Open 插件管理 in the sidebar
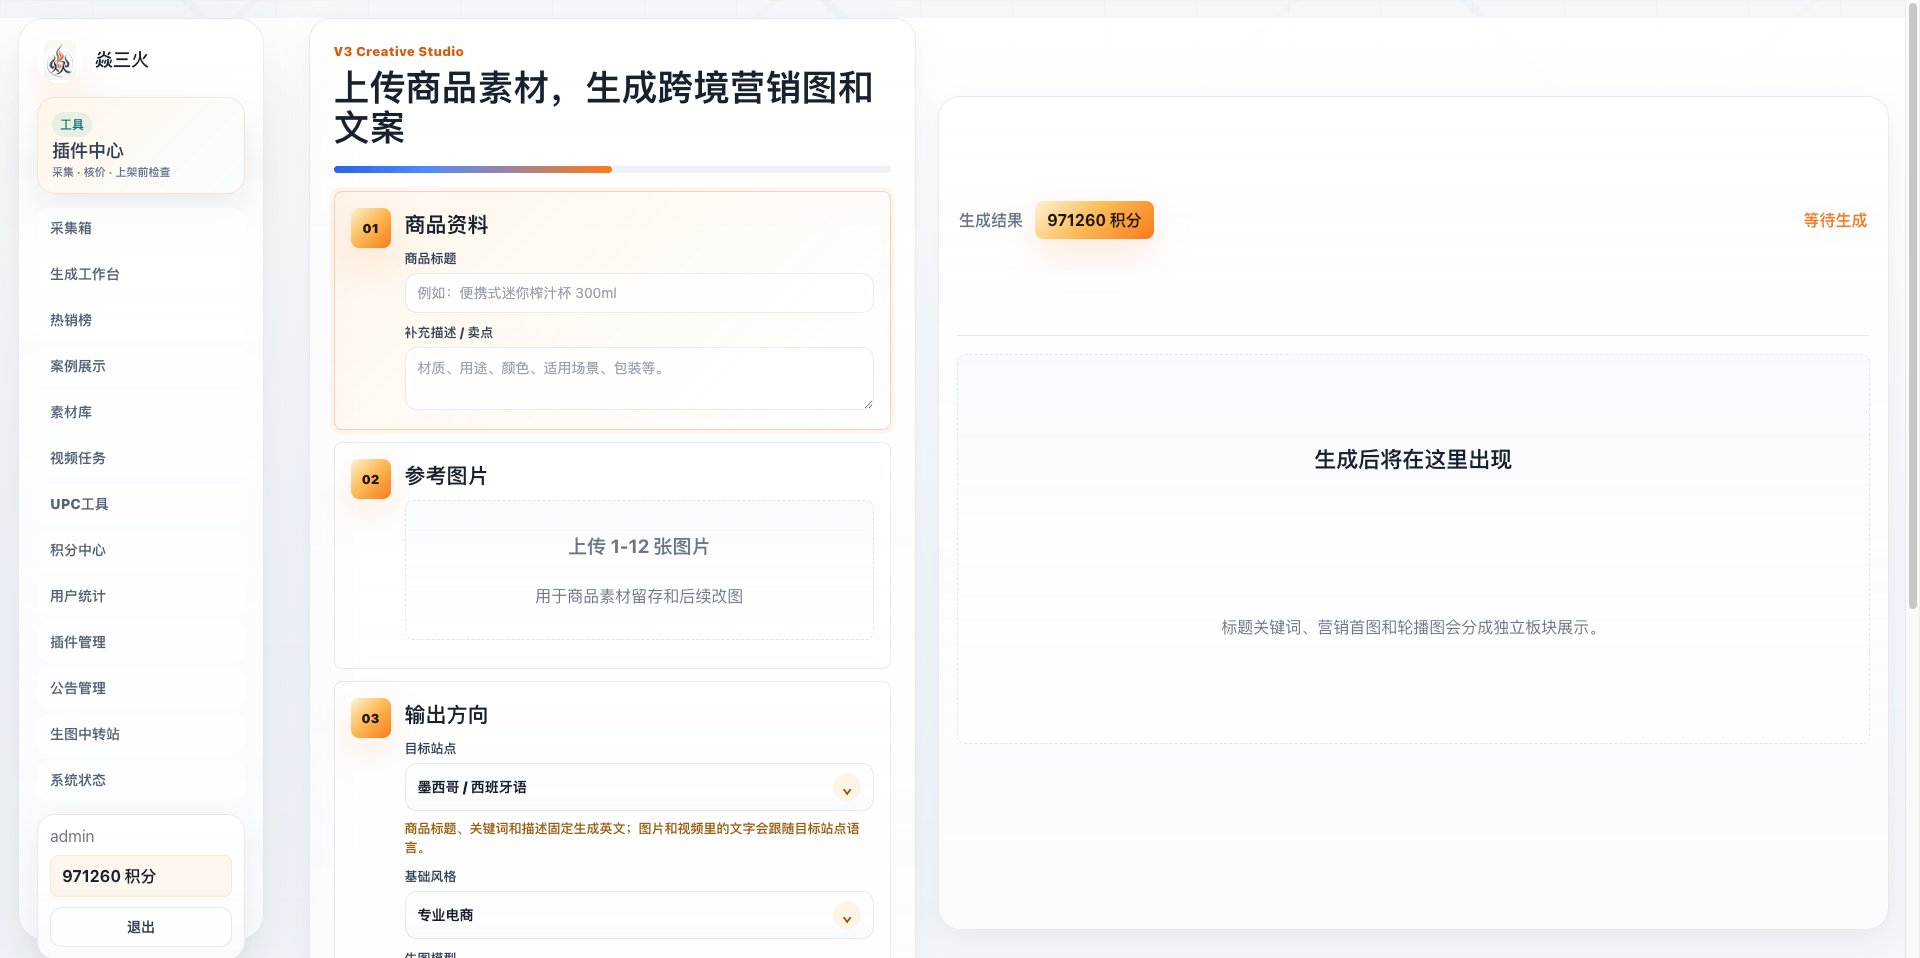Viewport: 1920px width, 958px height. pos(141,642)
